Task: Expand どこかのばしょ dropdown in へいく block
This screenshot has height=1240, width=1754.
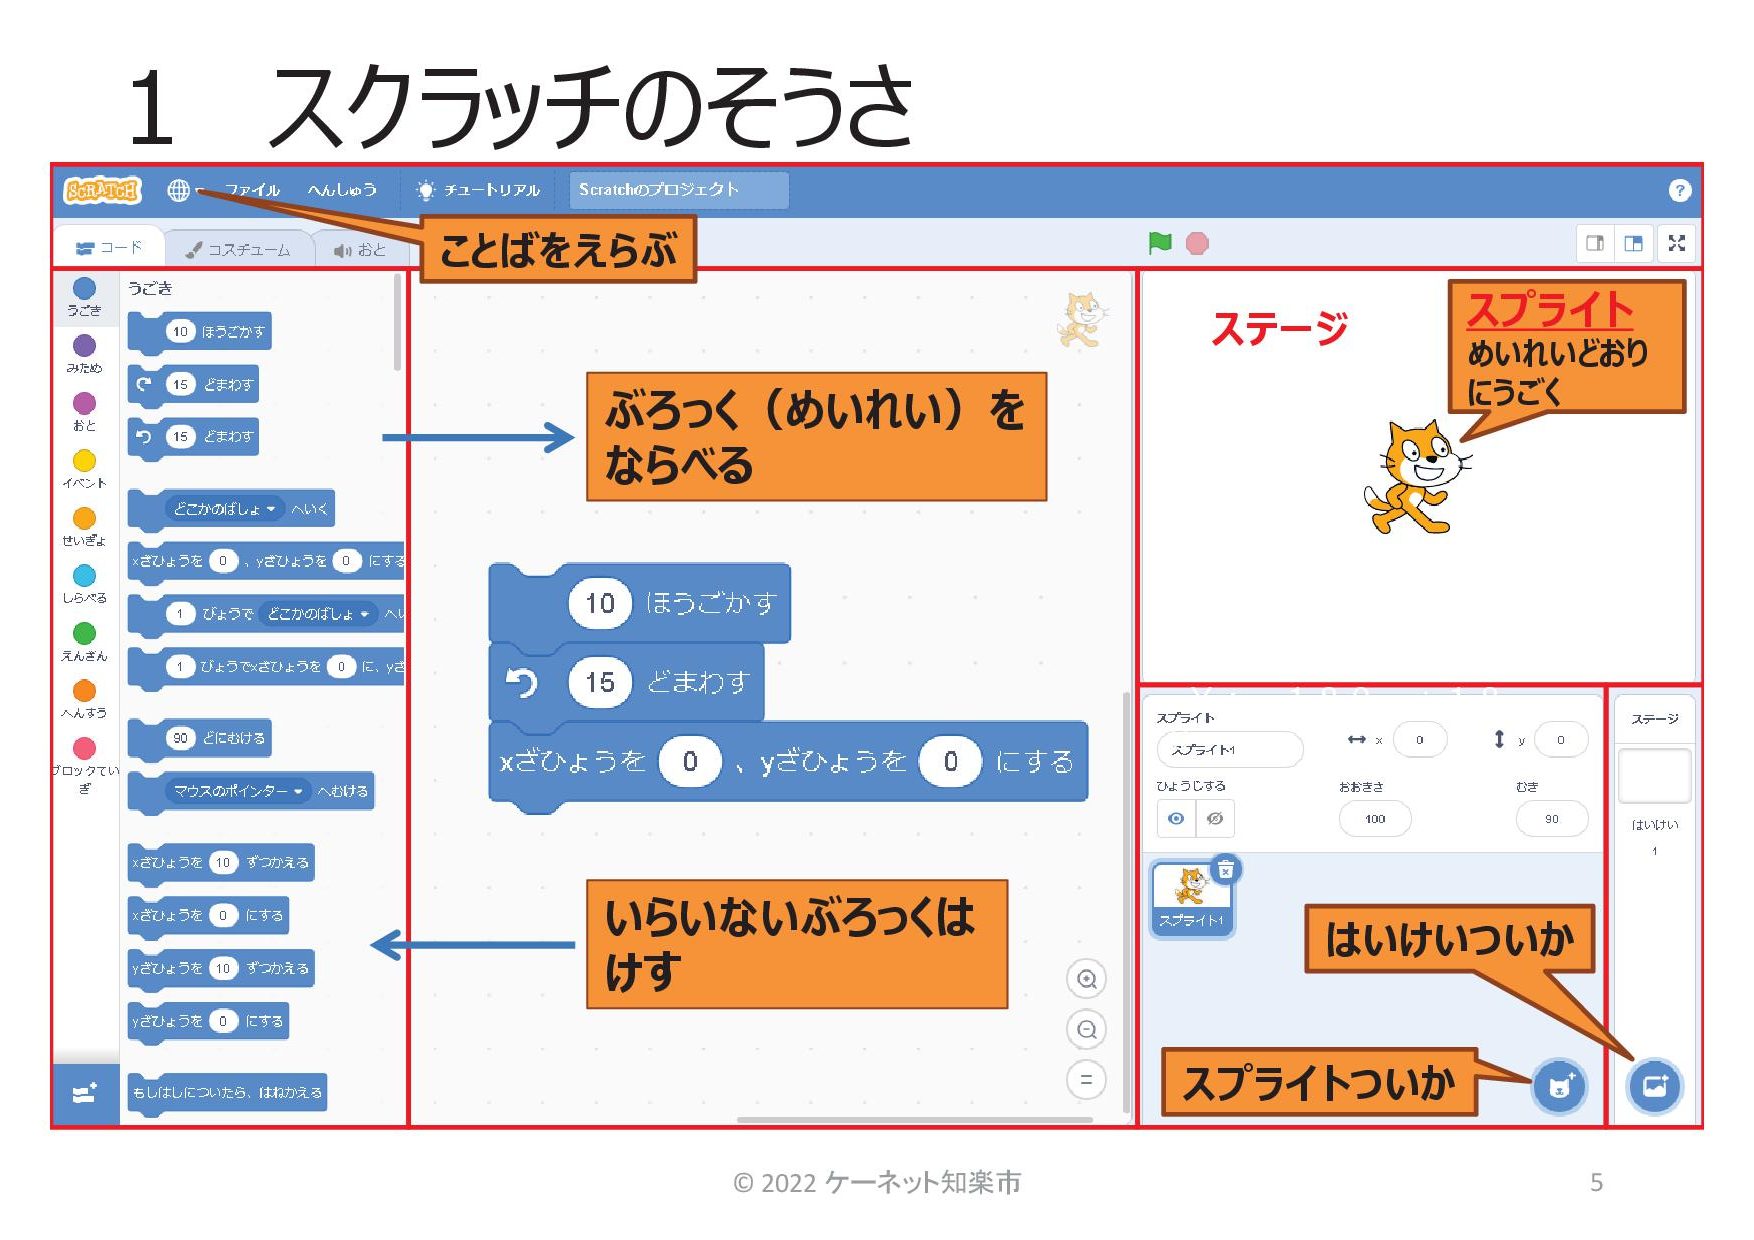Action: point(270,509)
